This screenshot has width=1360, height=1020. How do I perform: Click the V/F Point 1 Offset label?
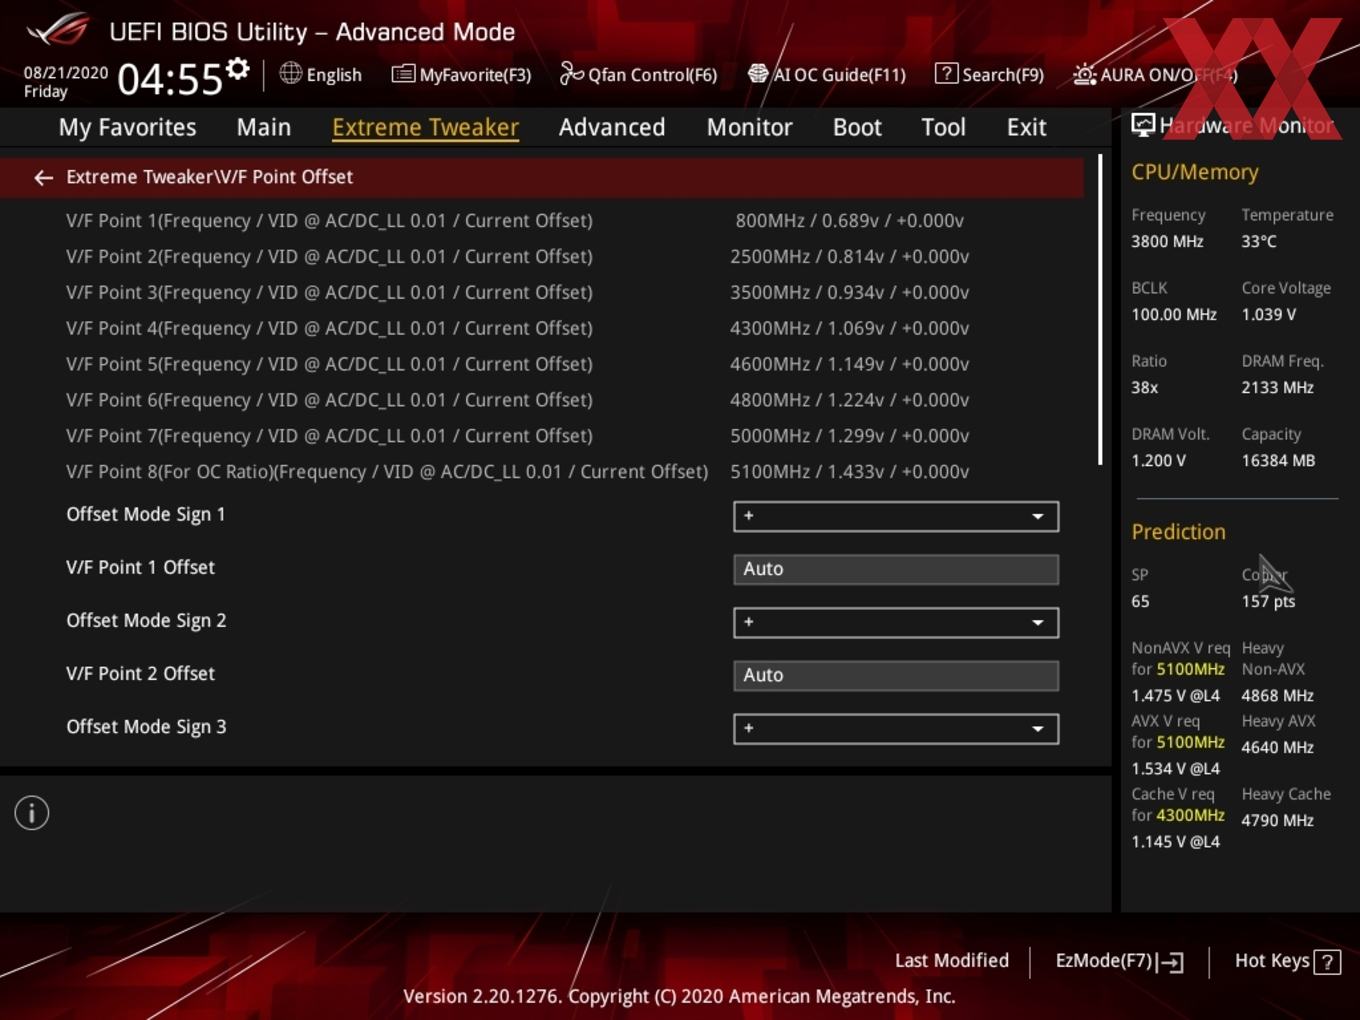(140, 567)
